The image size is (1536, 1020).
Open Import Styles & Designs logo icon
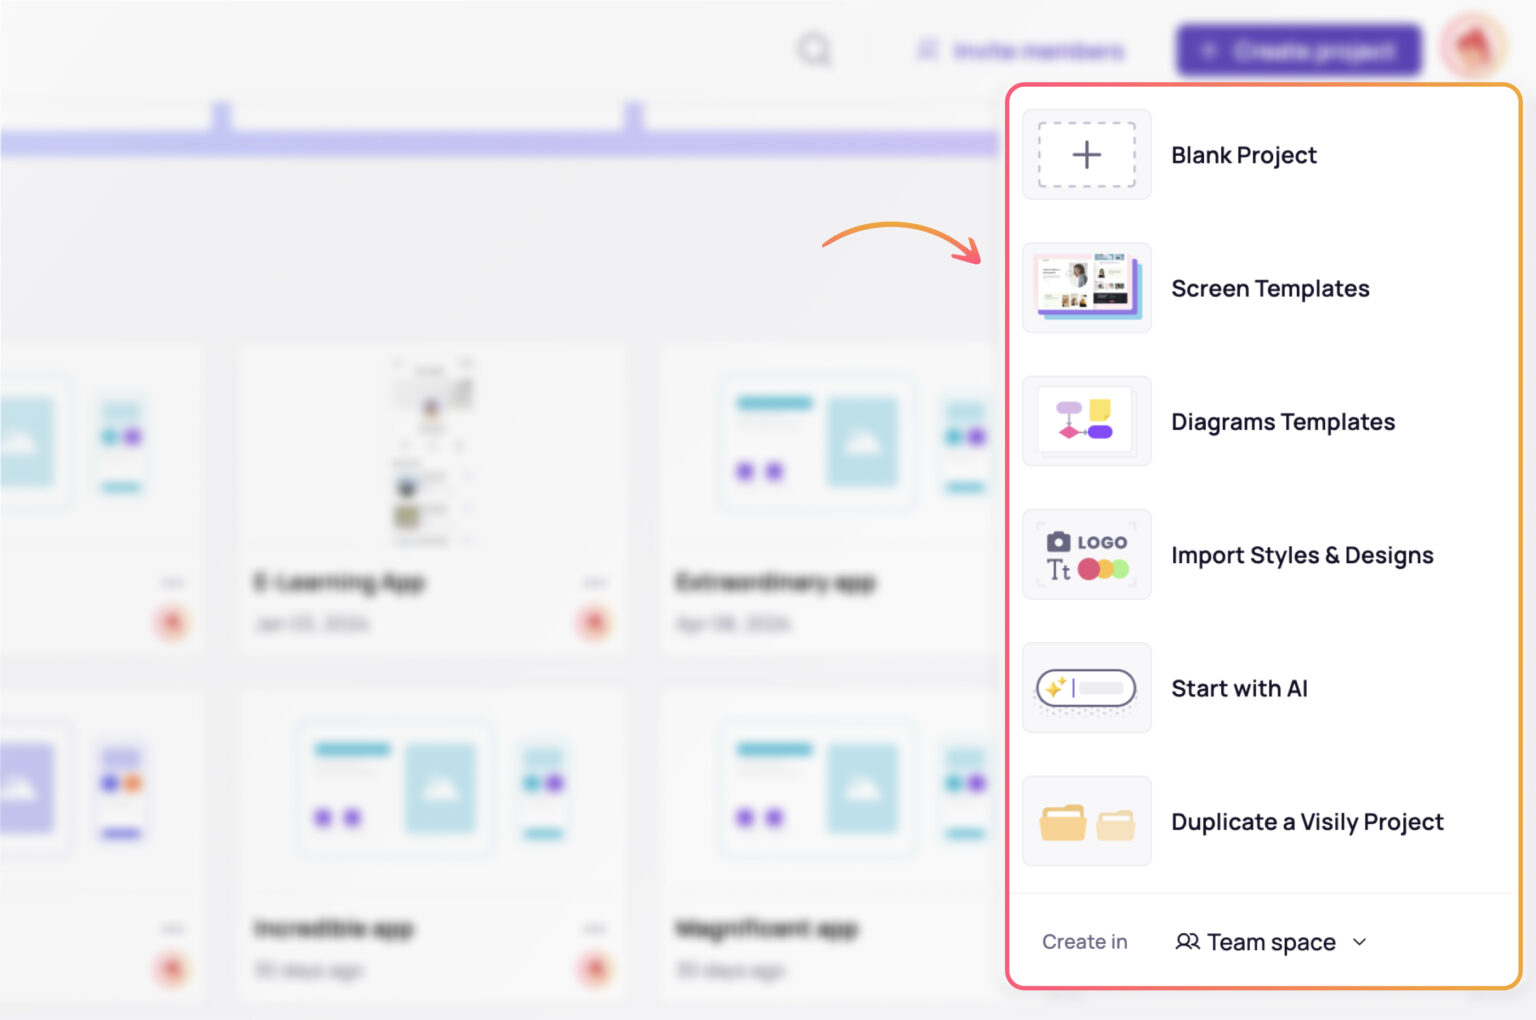coord(1086,554)
